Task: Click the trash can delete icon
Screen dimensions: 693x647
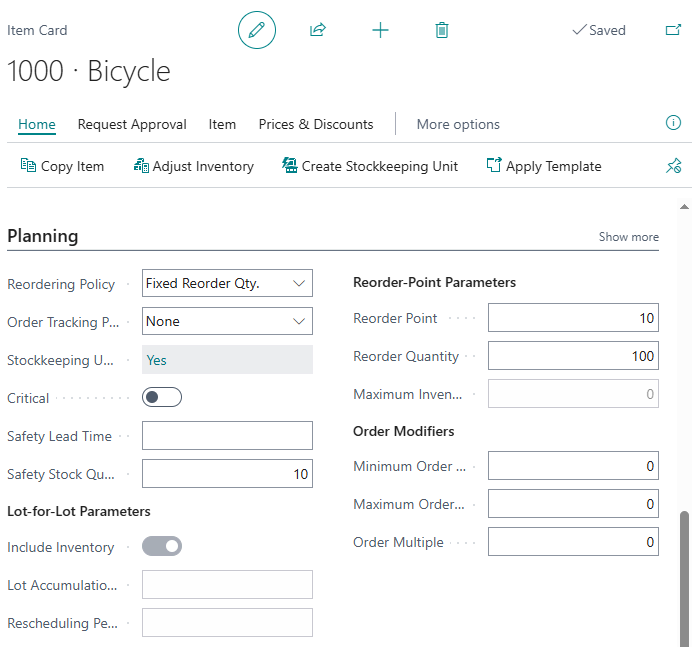Action: click(442, 30)
